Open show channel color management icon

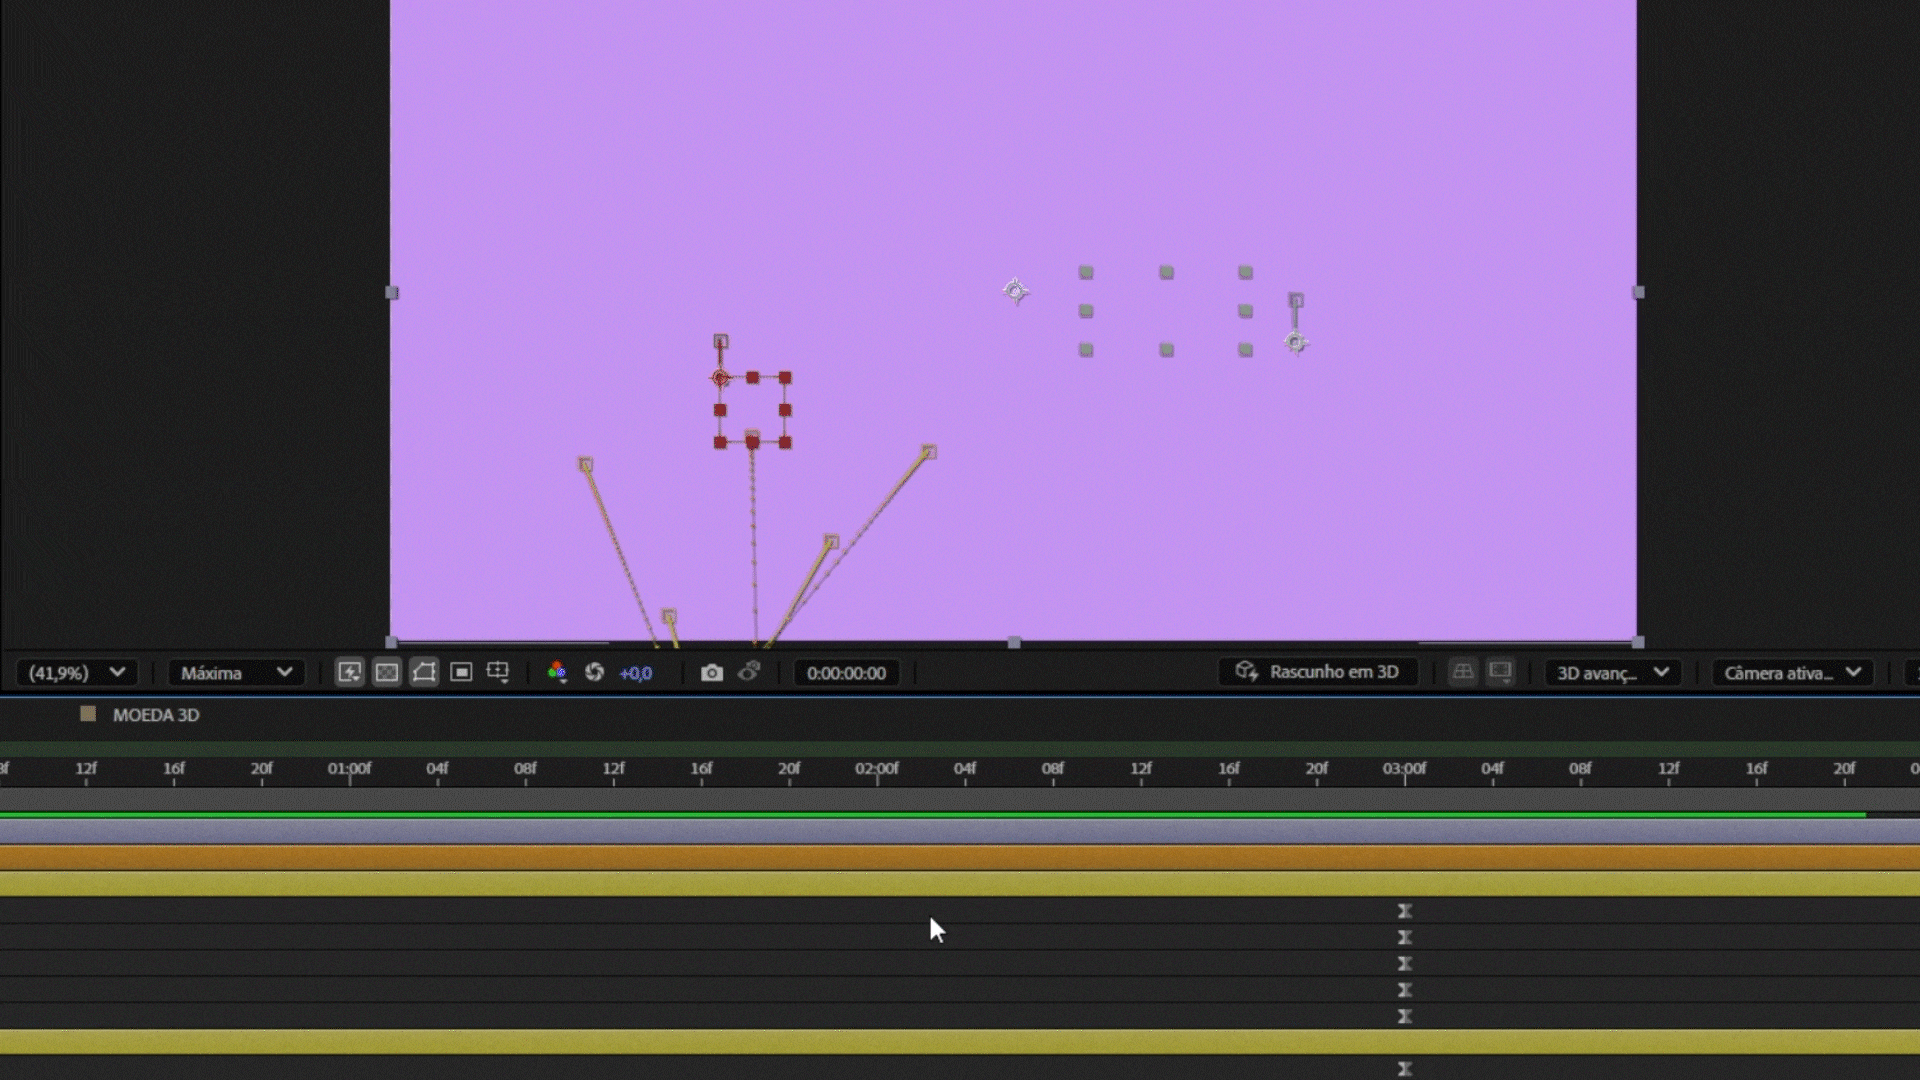pos(557,673)
